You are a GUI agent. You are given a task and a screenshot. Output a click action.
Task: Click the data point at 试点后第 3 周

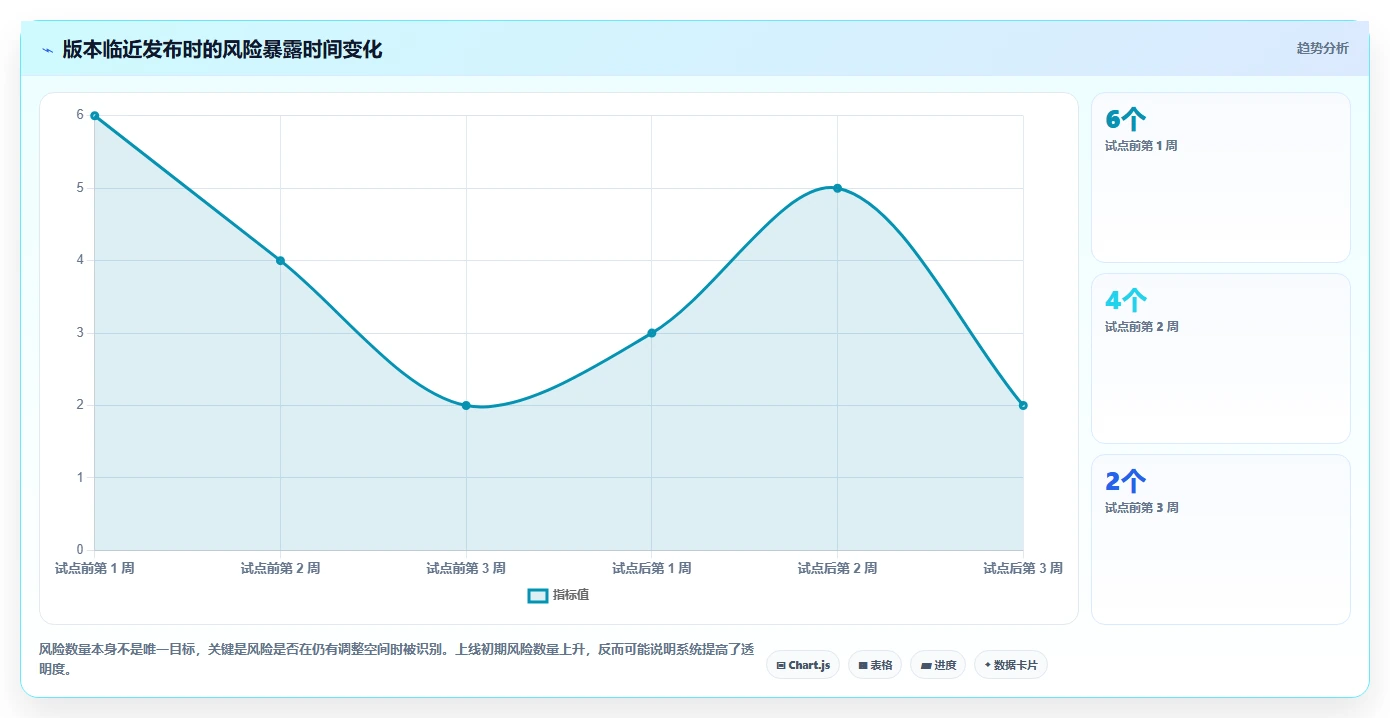(1023, 405)
